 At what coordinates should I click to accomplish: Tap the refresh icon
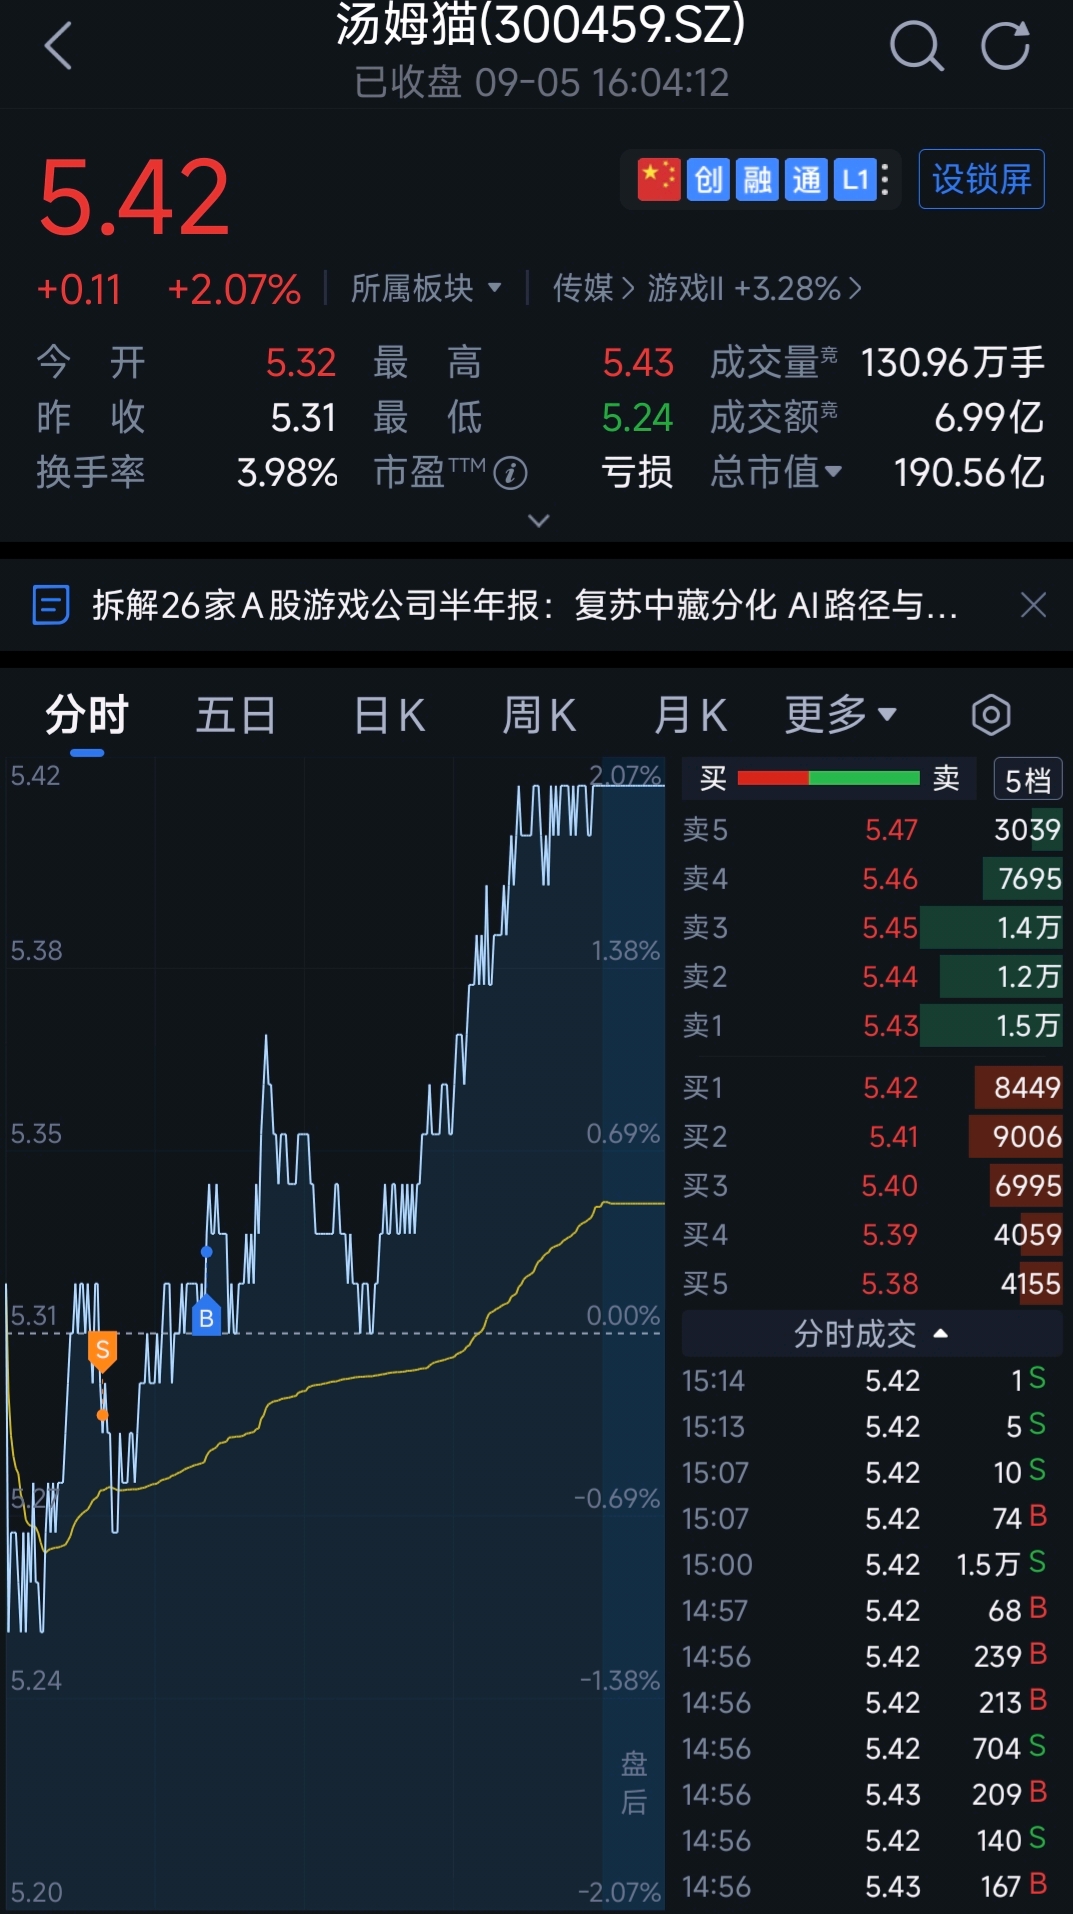point(1005,46)
